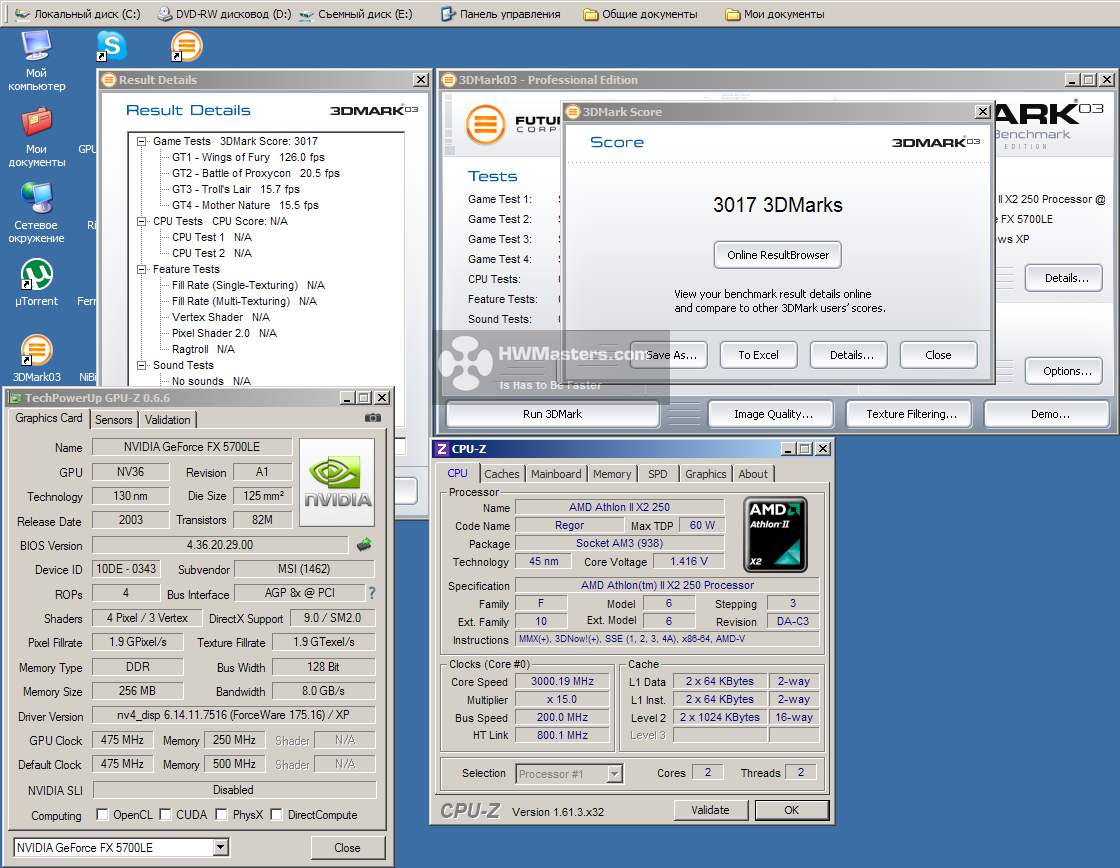Open the shared documents folder in top toolbar
Image resolution: width=1120 pixels, height=868 pixels.
tap(640, 14)
